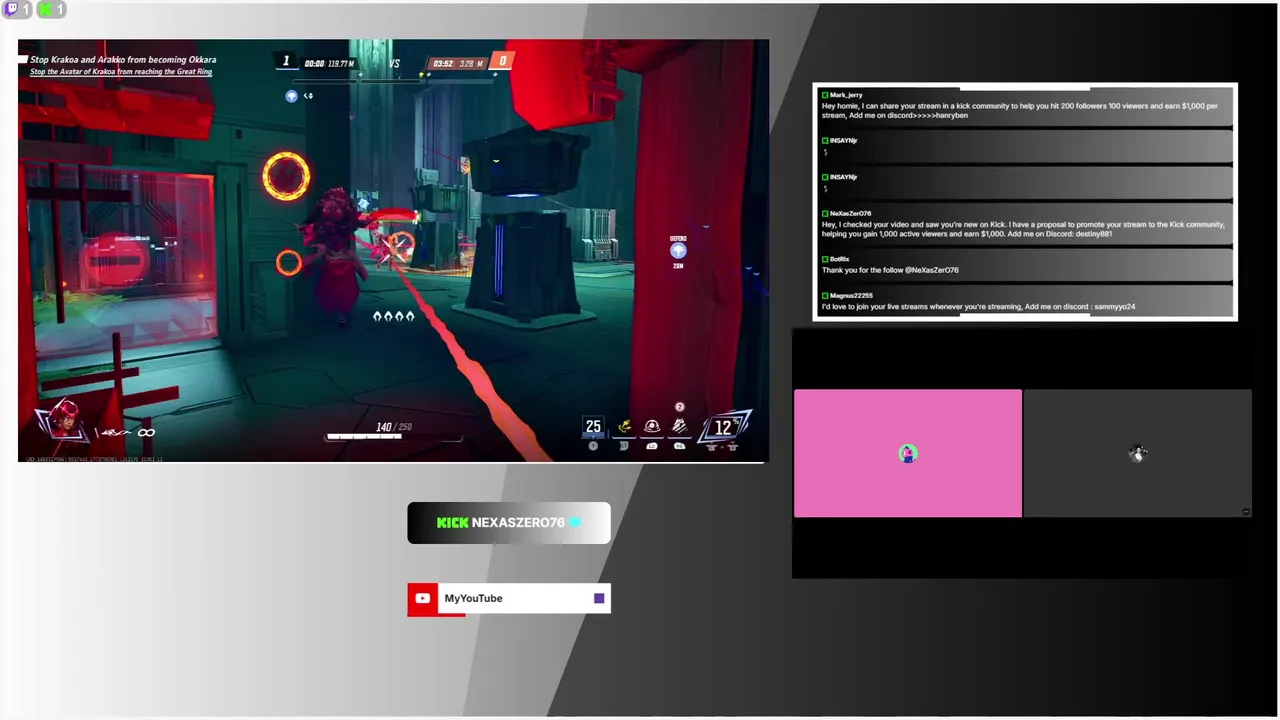1280x720 pixels.
Task: Click the ultimate charge 12% indicator
Action: click(723, 427)
